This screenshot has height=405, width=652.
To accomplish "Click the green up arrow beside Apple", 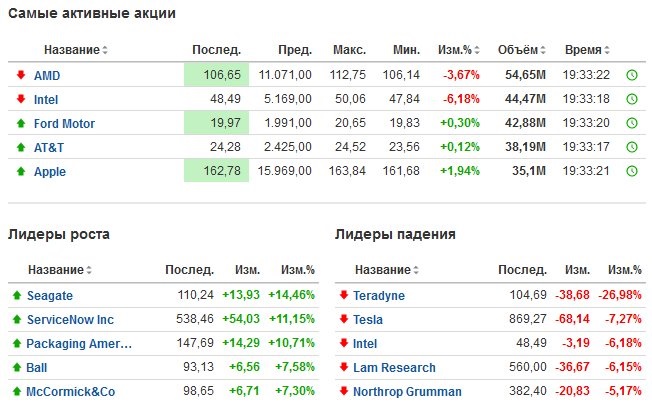I will pyautogui.click(x=21, y=171).
